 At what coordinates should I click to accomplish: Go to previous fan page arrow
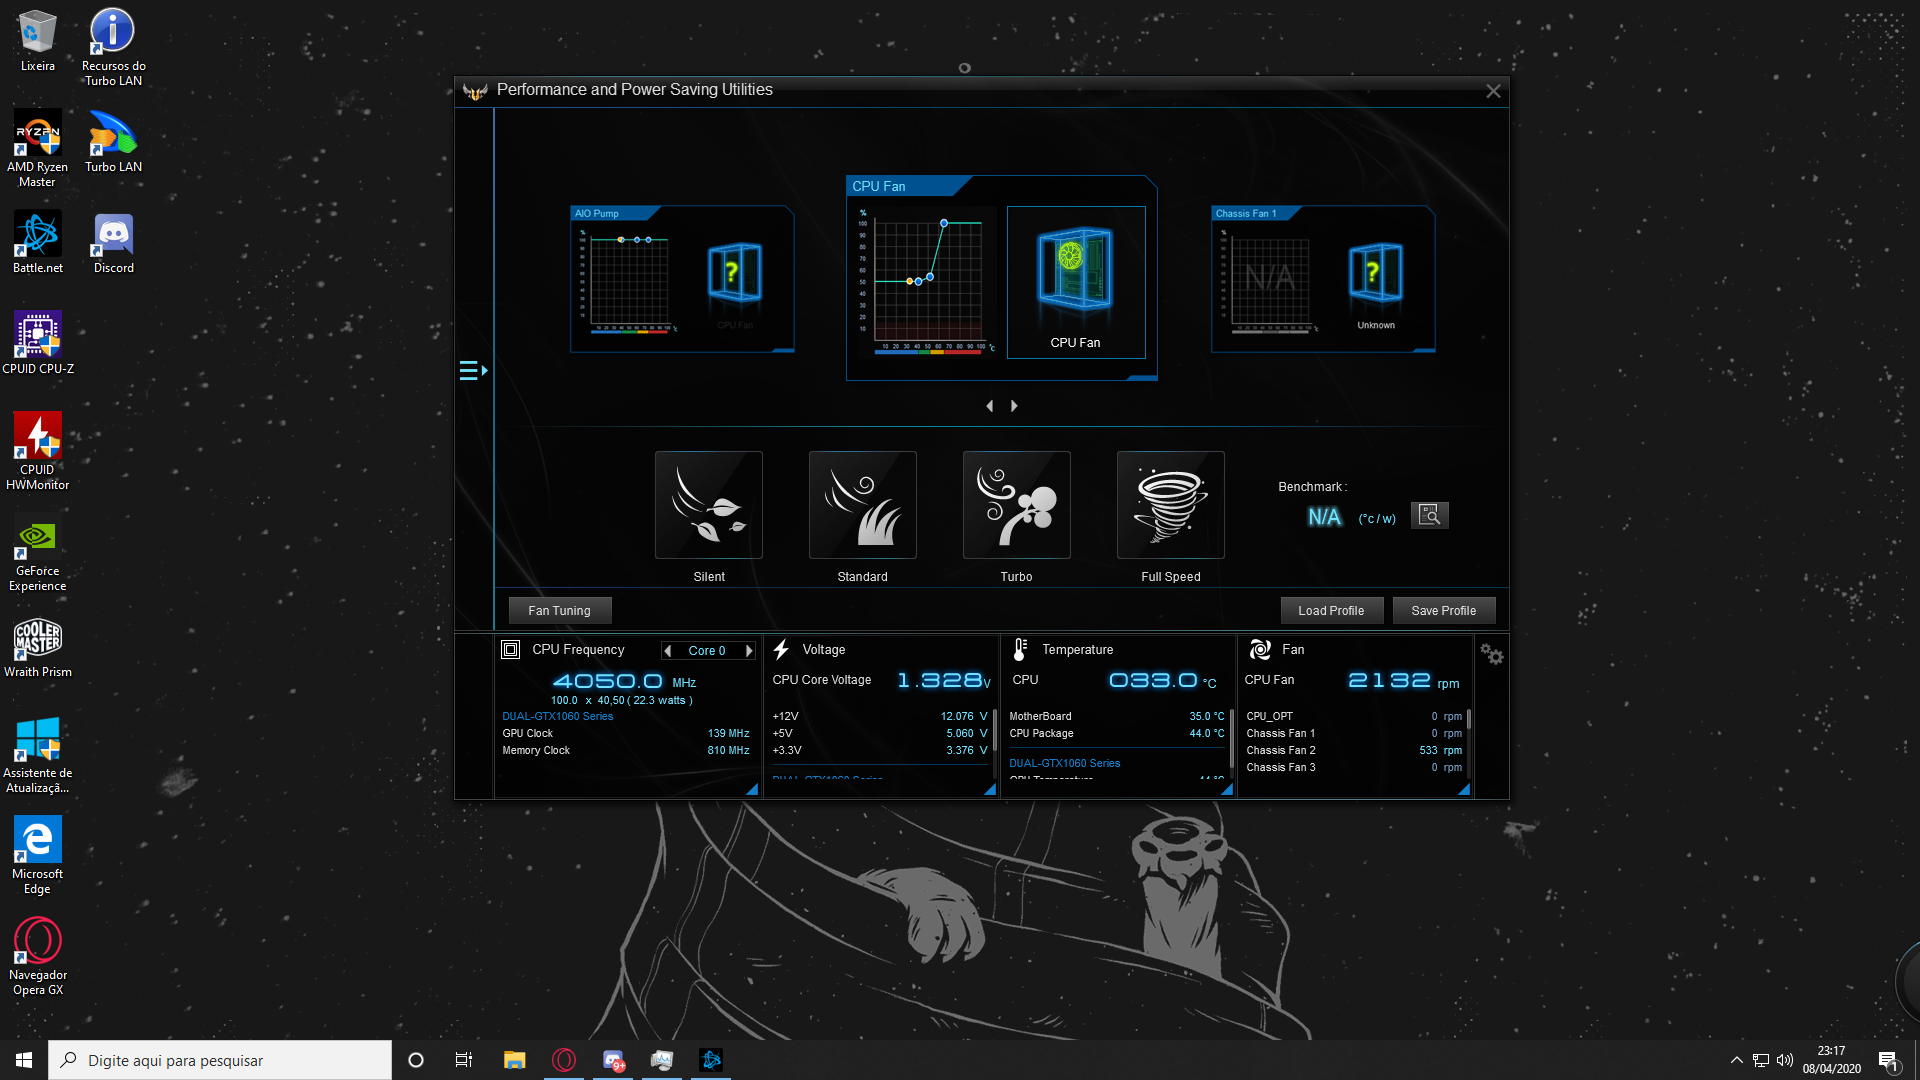[990, 406]
